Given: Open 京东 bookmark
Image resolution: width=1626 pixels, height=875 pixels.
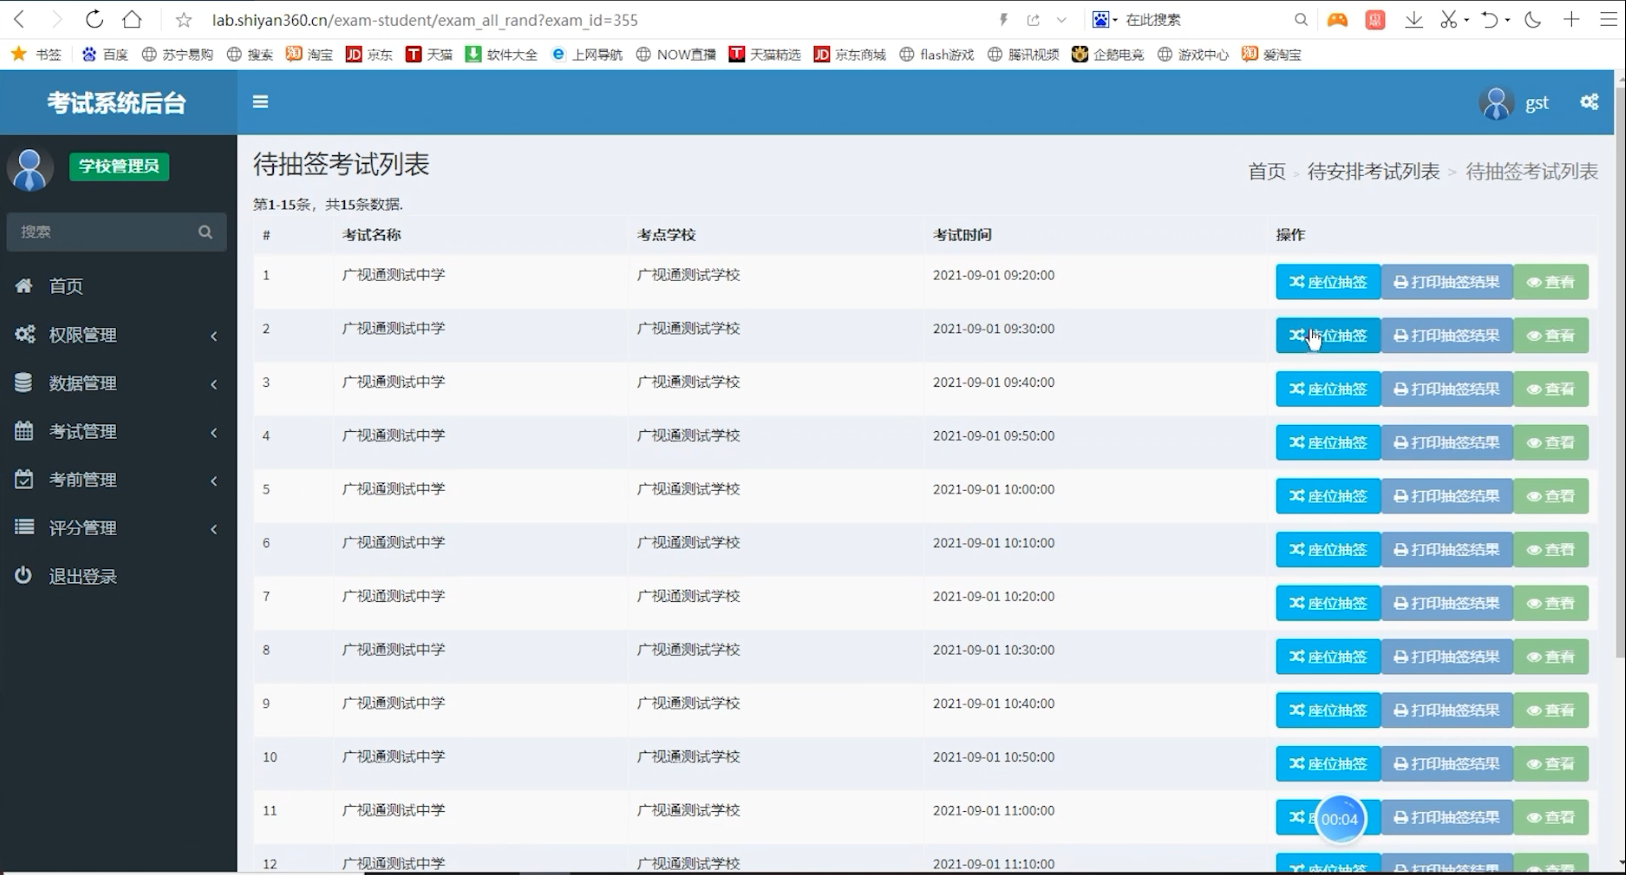Looking at the screenshot, I should point(369,55).
